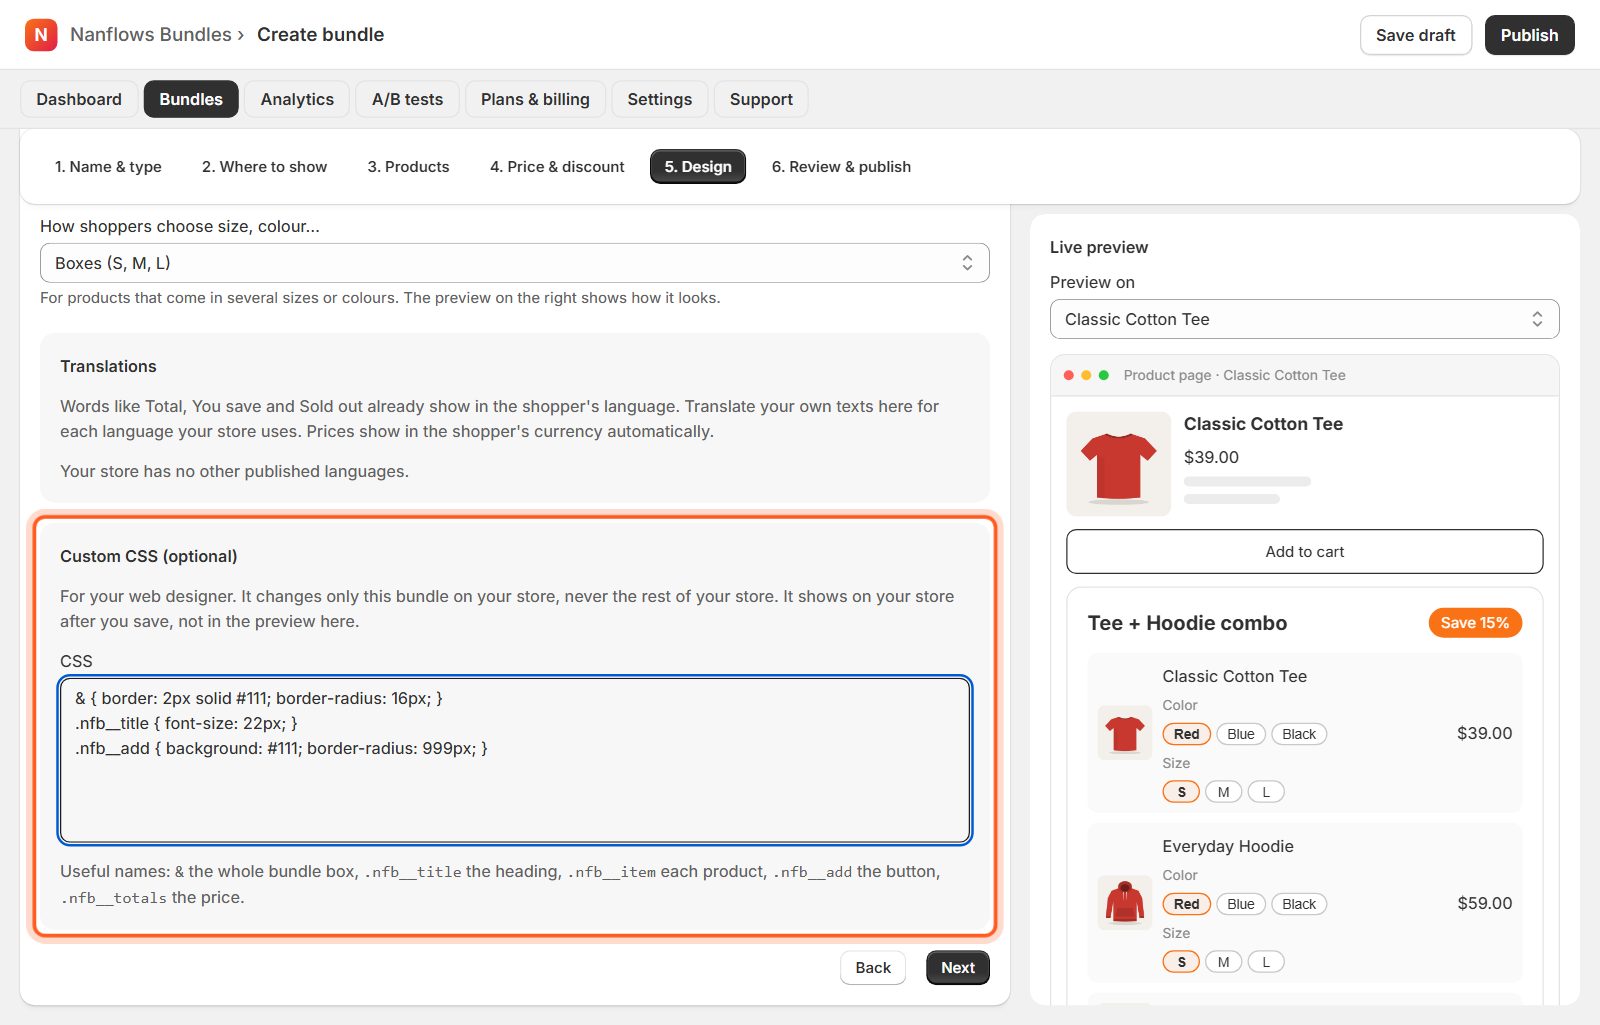Click the Nanflows Bundles breadcrumb link
Image resolution: width=1600 pixels, height=1025 pixels.
[x=151, y=35]
